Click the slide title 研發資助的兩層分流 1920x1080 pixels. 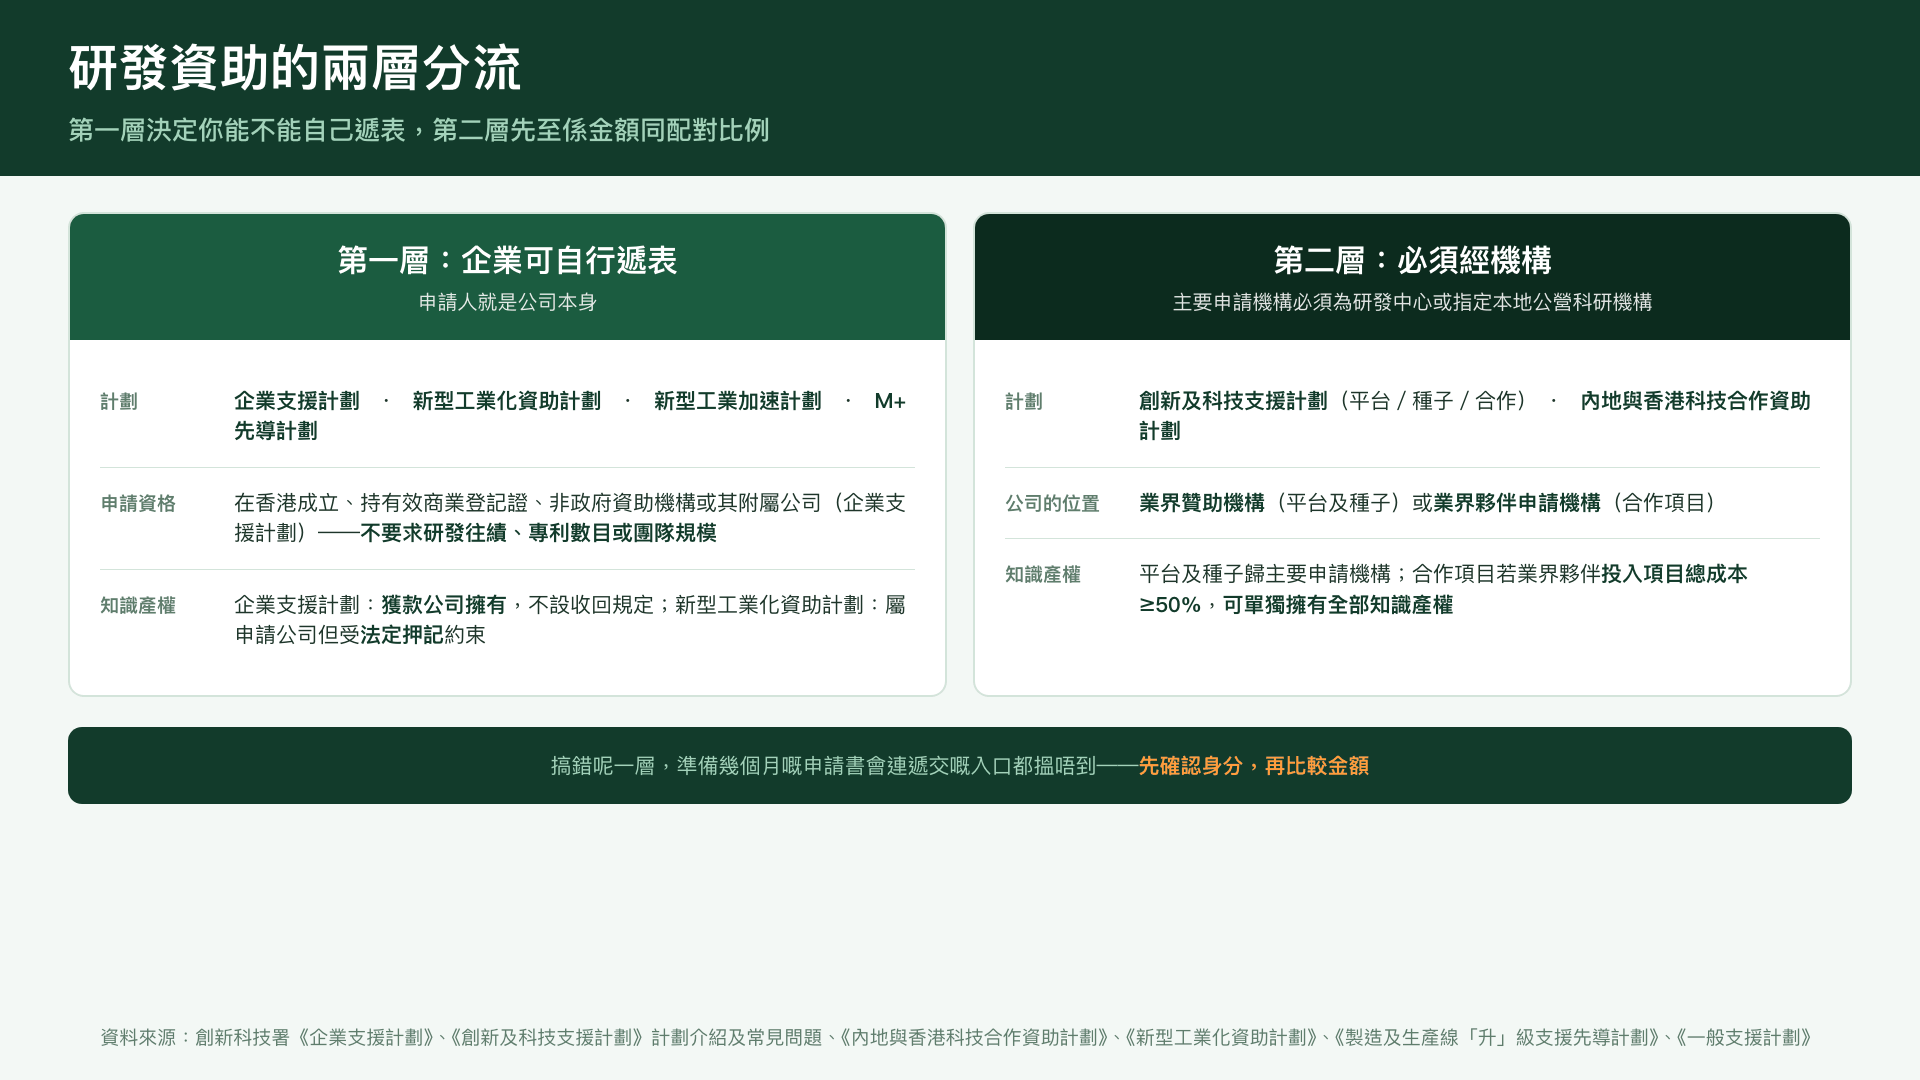(295, 69)
